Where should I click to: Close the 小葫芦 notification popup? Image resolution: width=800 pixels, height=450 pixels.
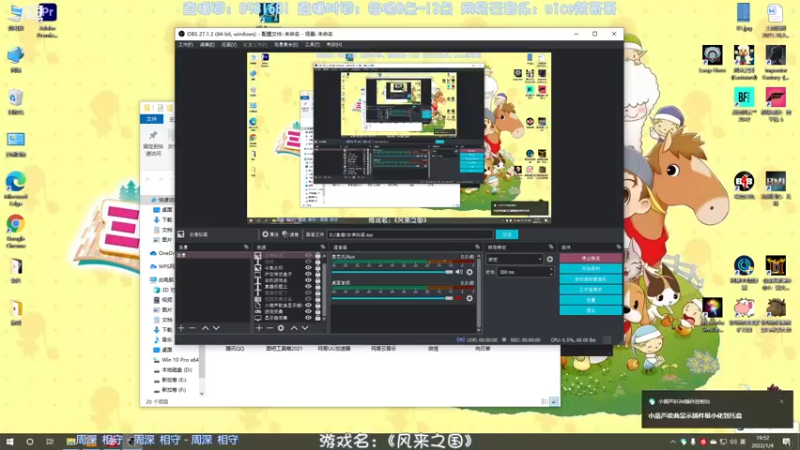(x=782, y=402)
